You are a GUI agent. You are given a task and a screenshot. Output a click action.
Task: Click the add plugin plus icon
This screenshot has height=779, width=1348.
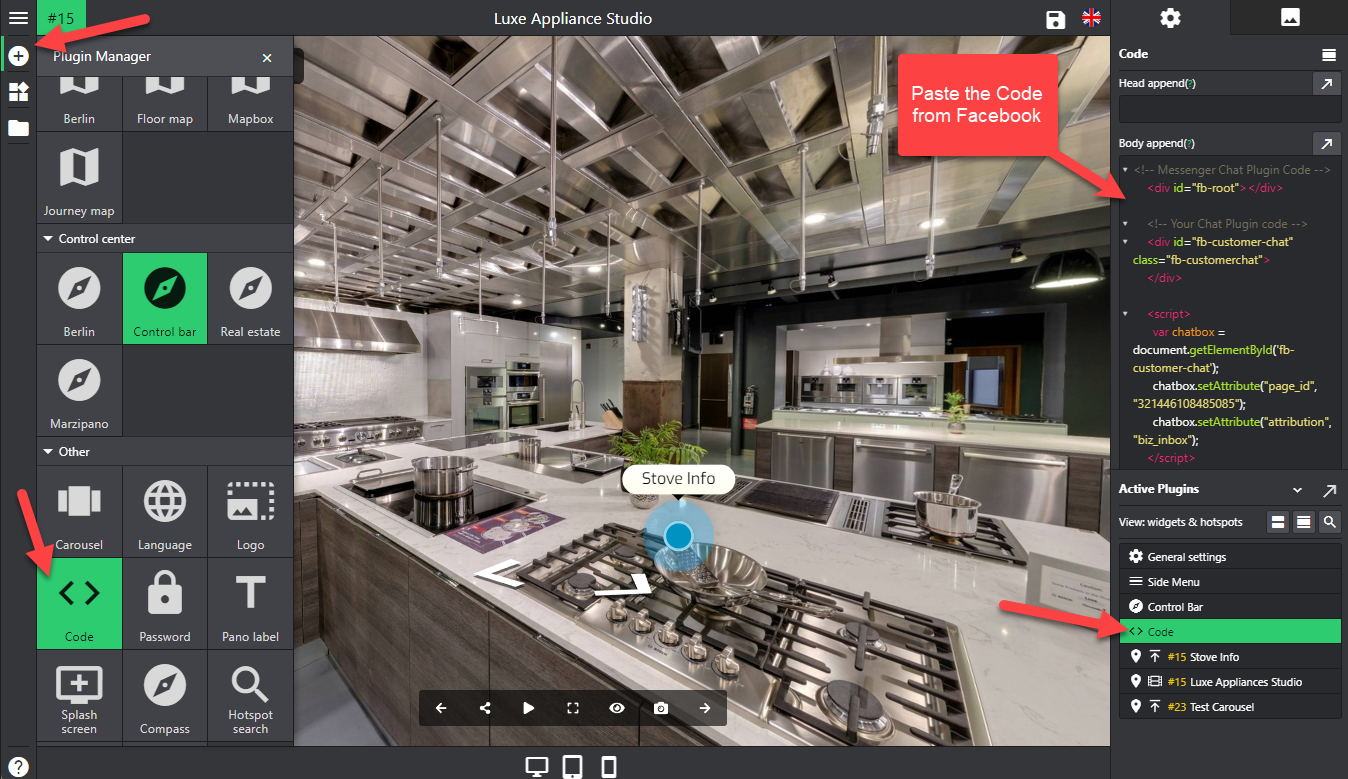pos(18,56)
